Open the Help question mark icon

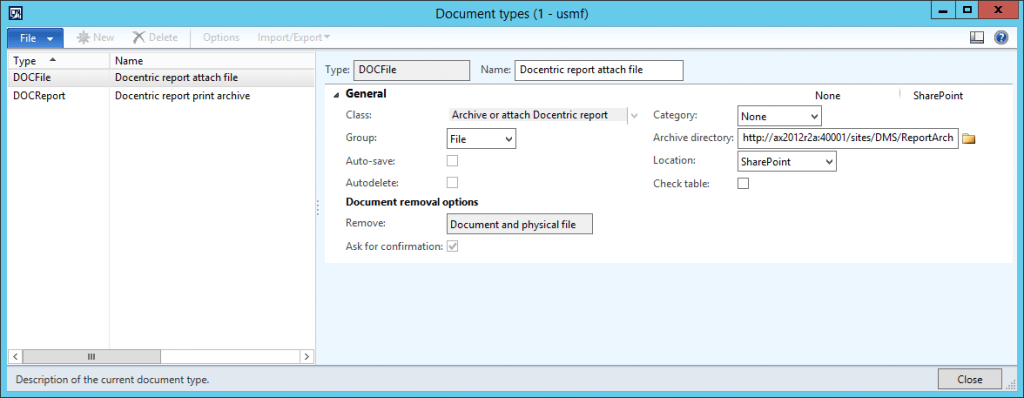point(1001,38)
